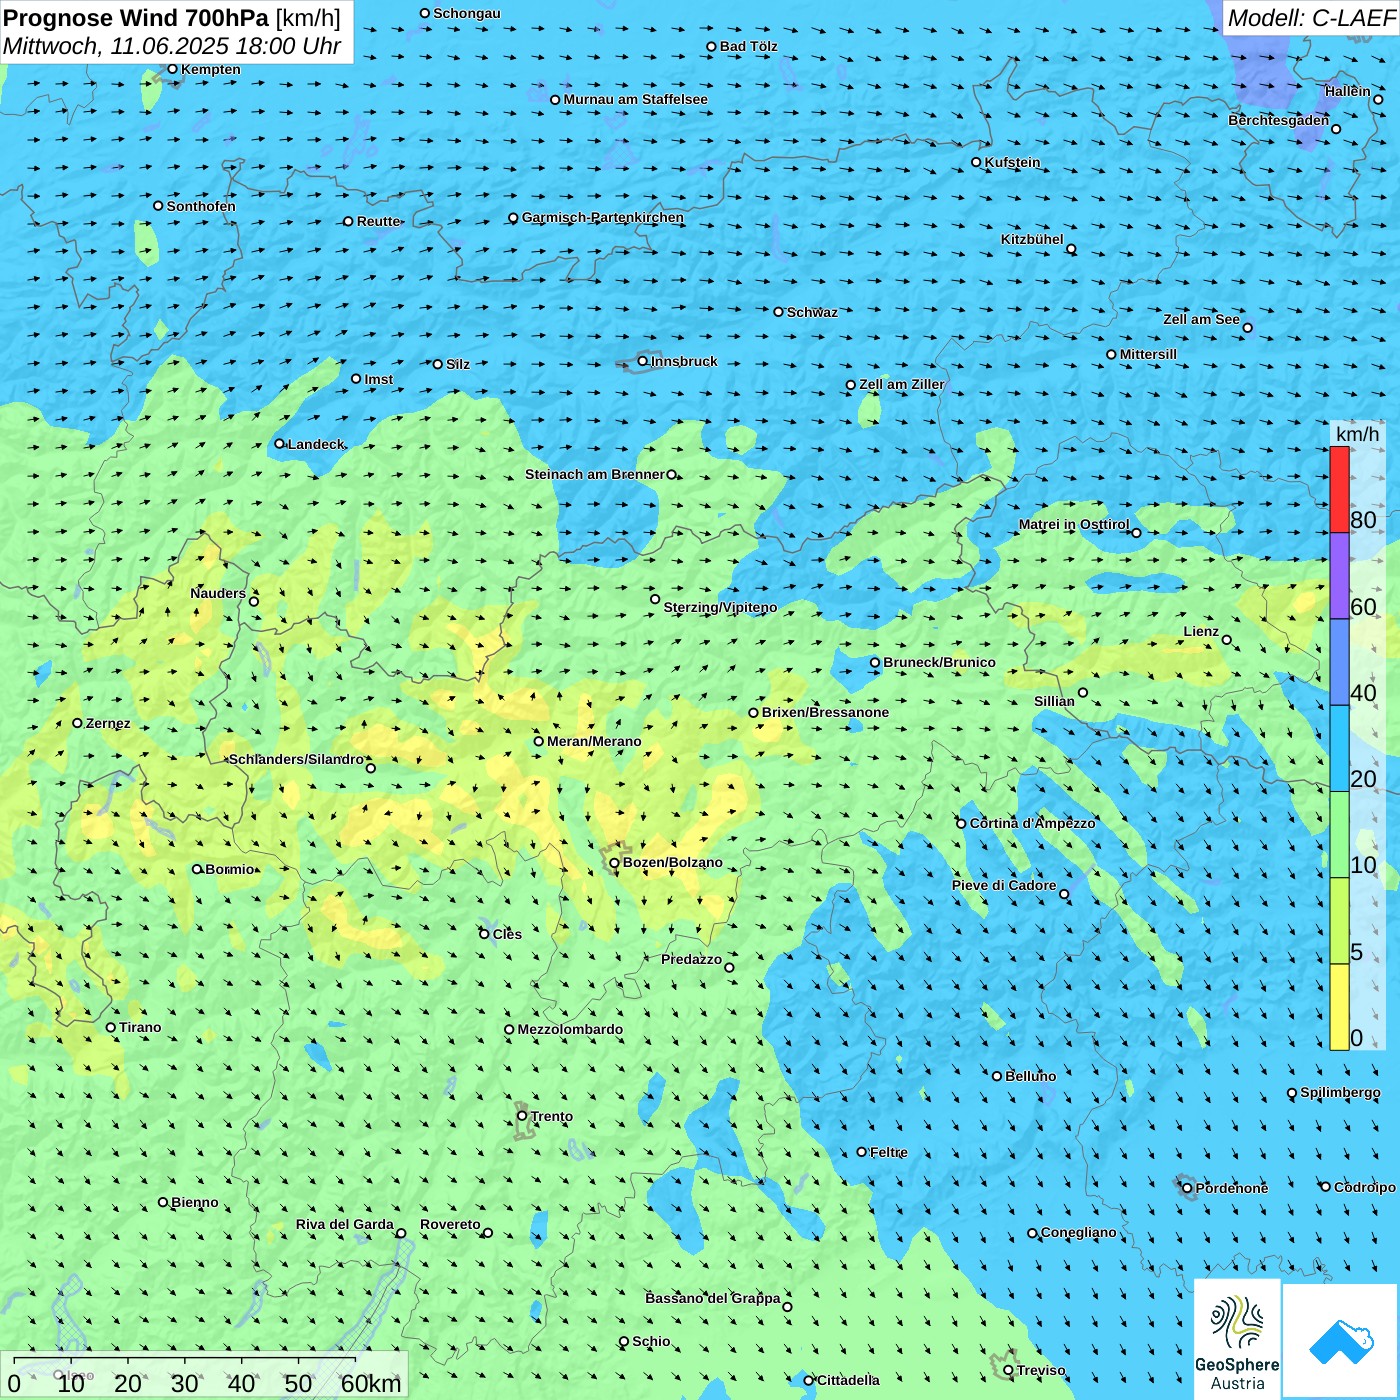
Task: Click the blue mountain-cloud logo icon
Action: 1340,1341
